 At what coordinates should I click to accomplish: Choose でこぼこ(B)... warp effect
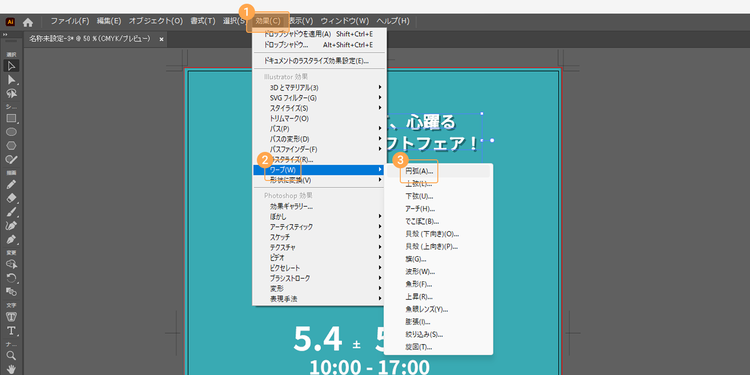438,221
